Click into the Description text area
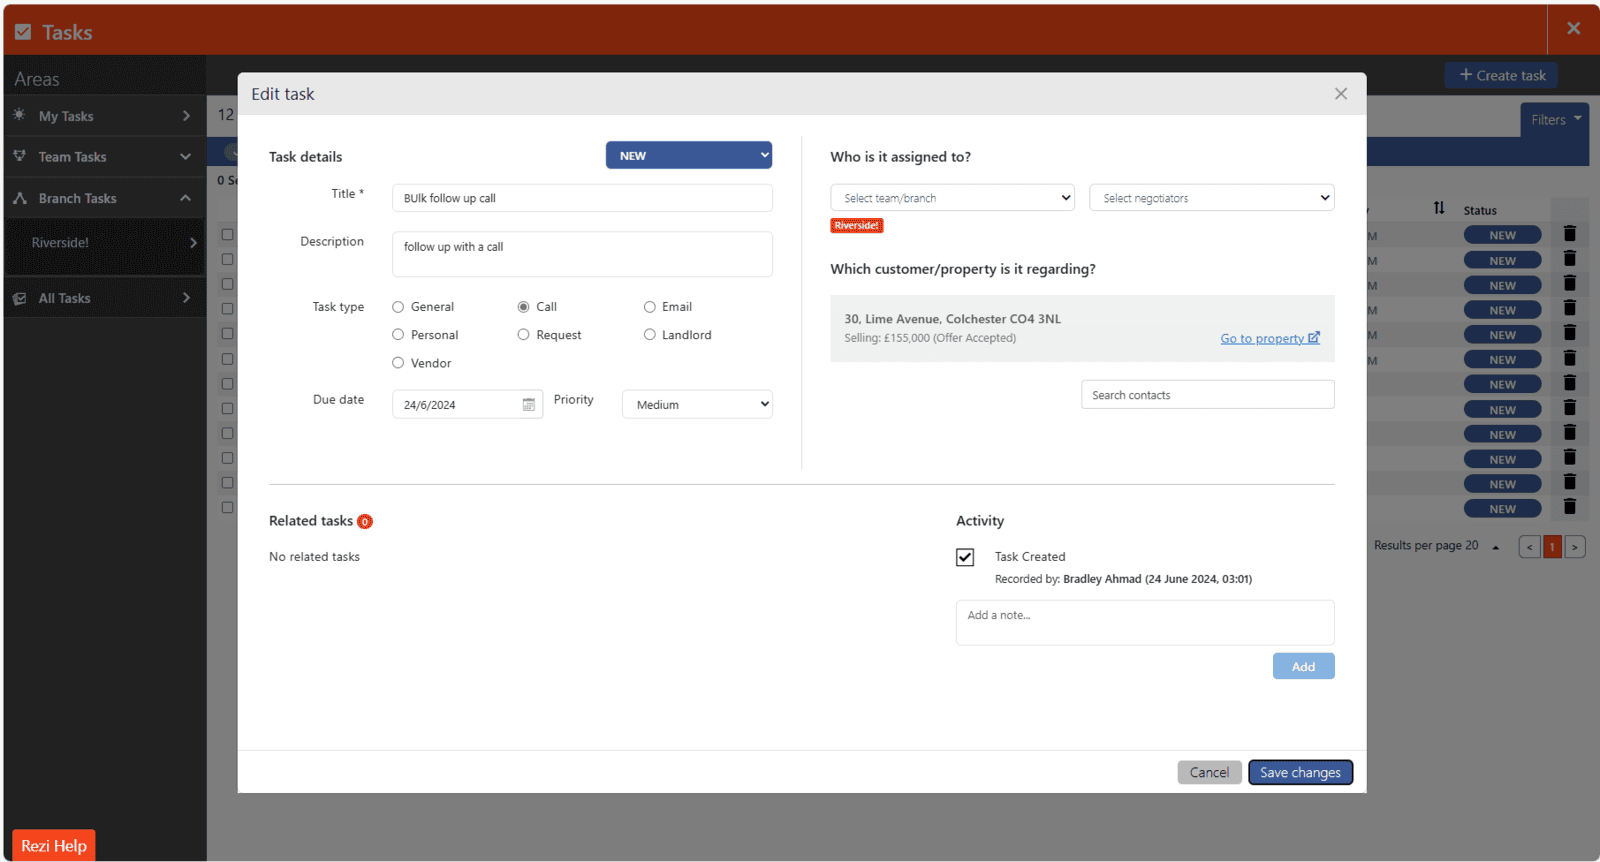 pos(582,254)
